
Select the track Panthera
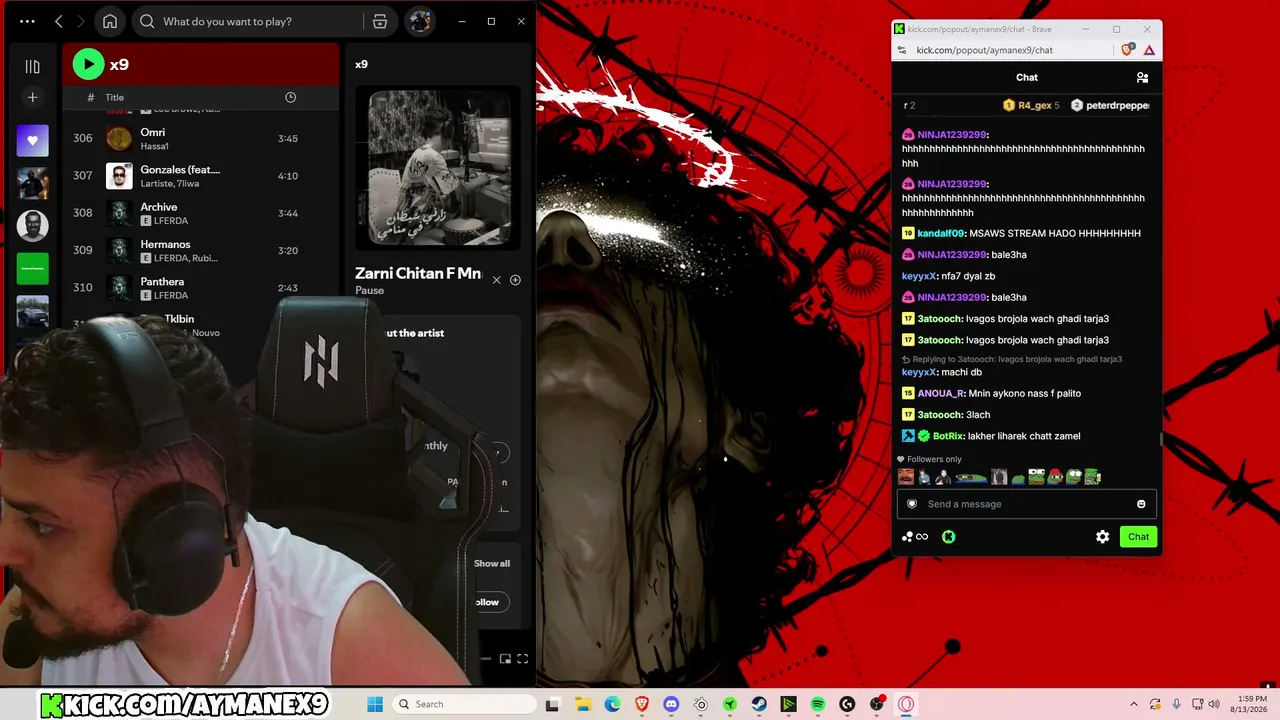click(200, 287)
